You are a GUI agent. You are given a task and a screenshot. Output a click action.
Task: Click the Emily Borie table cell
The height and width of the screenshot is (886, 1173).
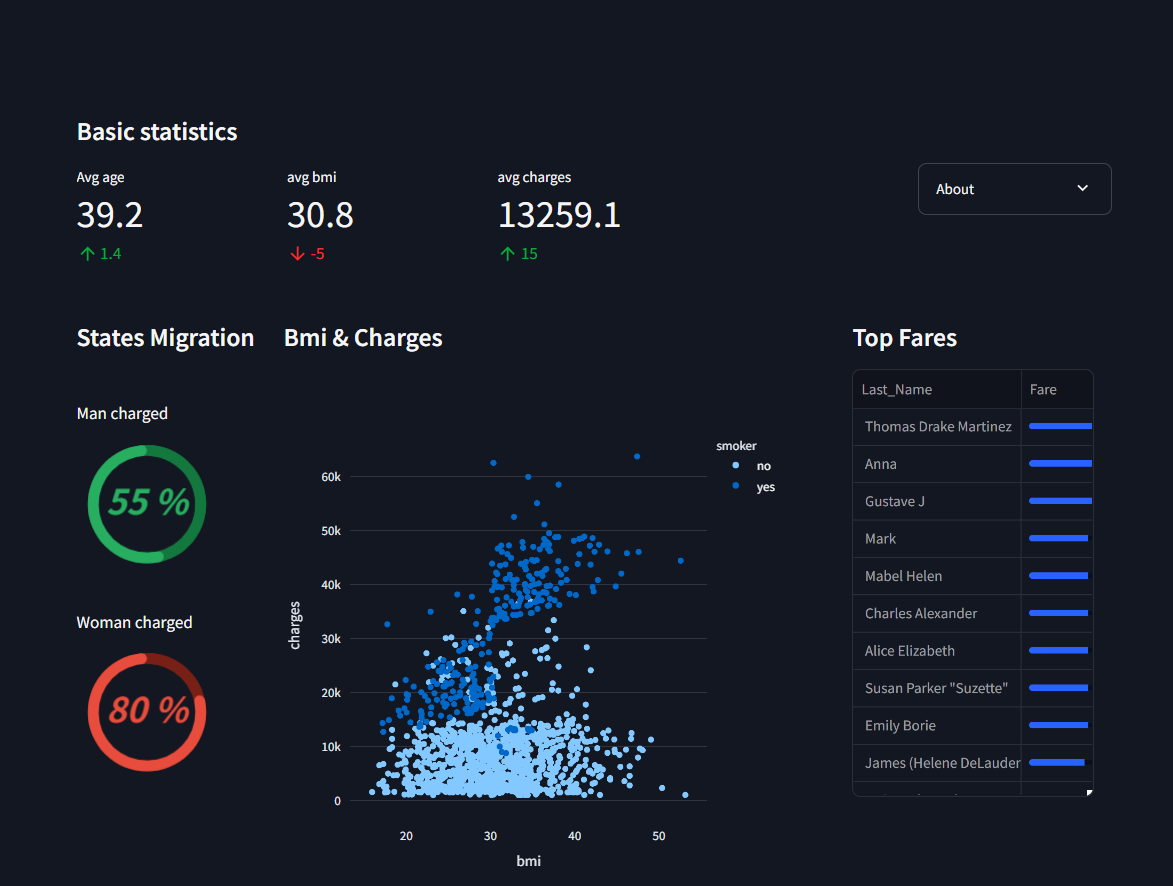pos(937,726)
